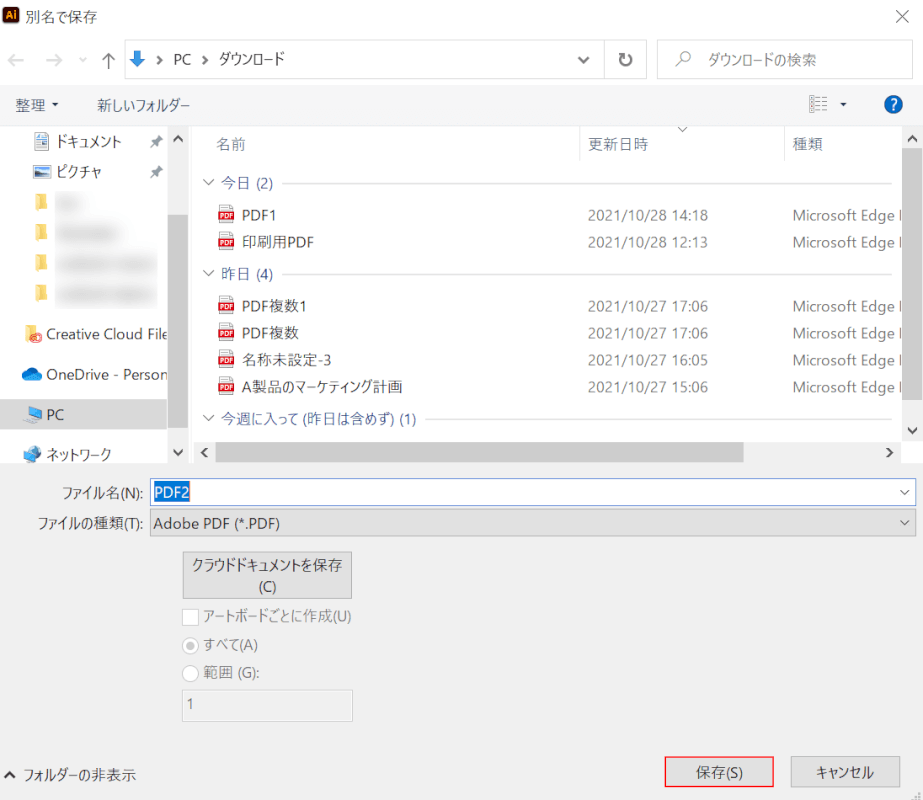The image size is (923, 800).
Task: Select ドキュメント in the sidebar
Action: pyautogui.click(x=88, y=141)
